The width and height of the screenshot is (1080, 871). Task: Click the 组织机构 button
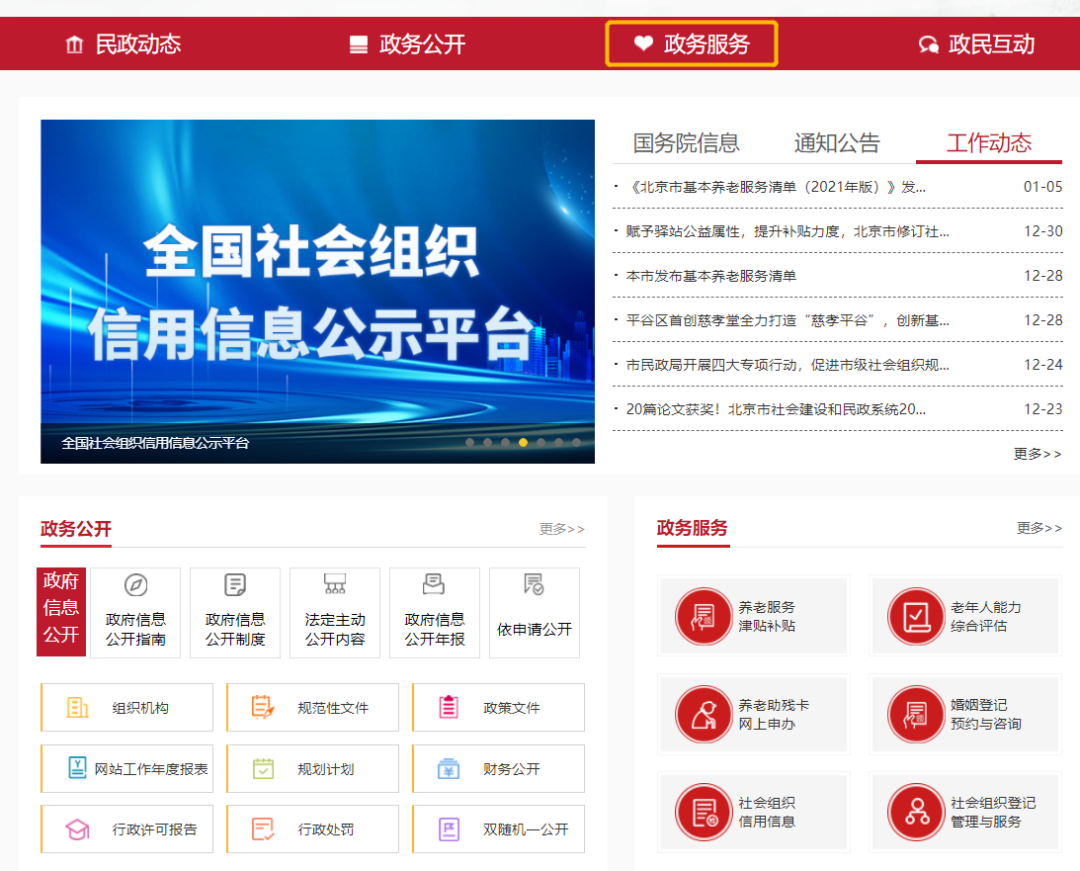point(127,708)
